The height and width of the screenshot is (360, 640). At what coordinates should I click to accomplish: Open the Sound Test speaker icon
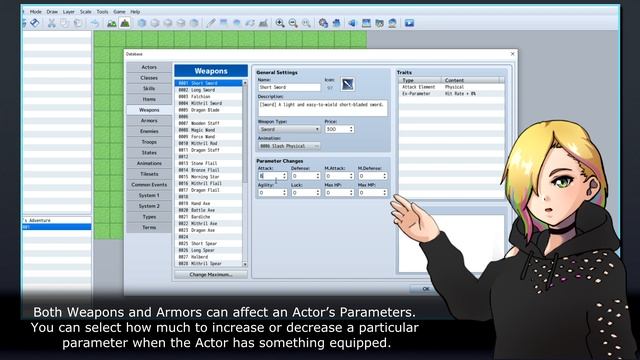click(352, 23)
